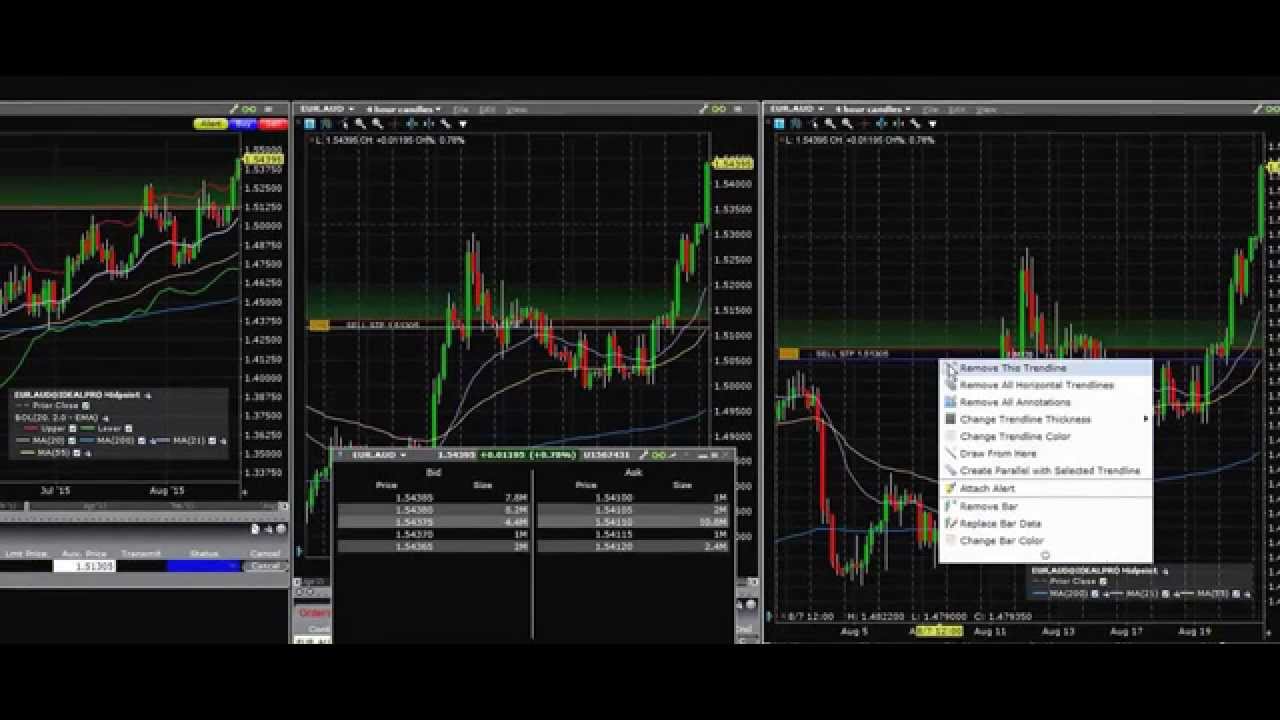Toggle MA(200) checkbox in right chart legend
Screen dimensions: 1280x720
(1095, 594)
